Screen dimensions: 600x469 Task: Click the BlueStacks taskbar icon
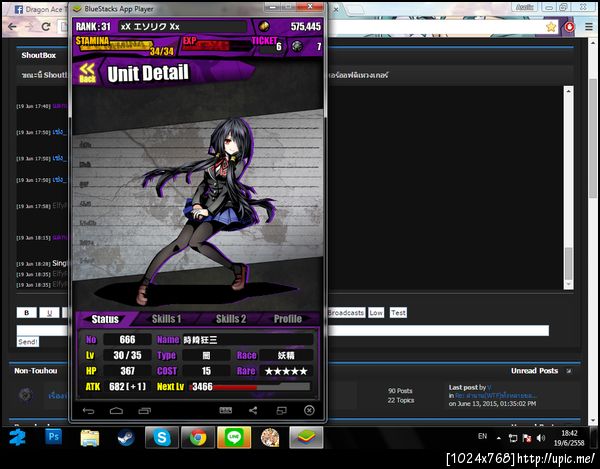(x=306, y=437)
